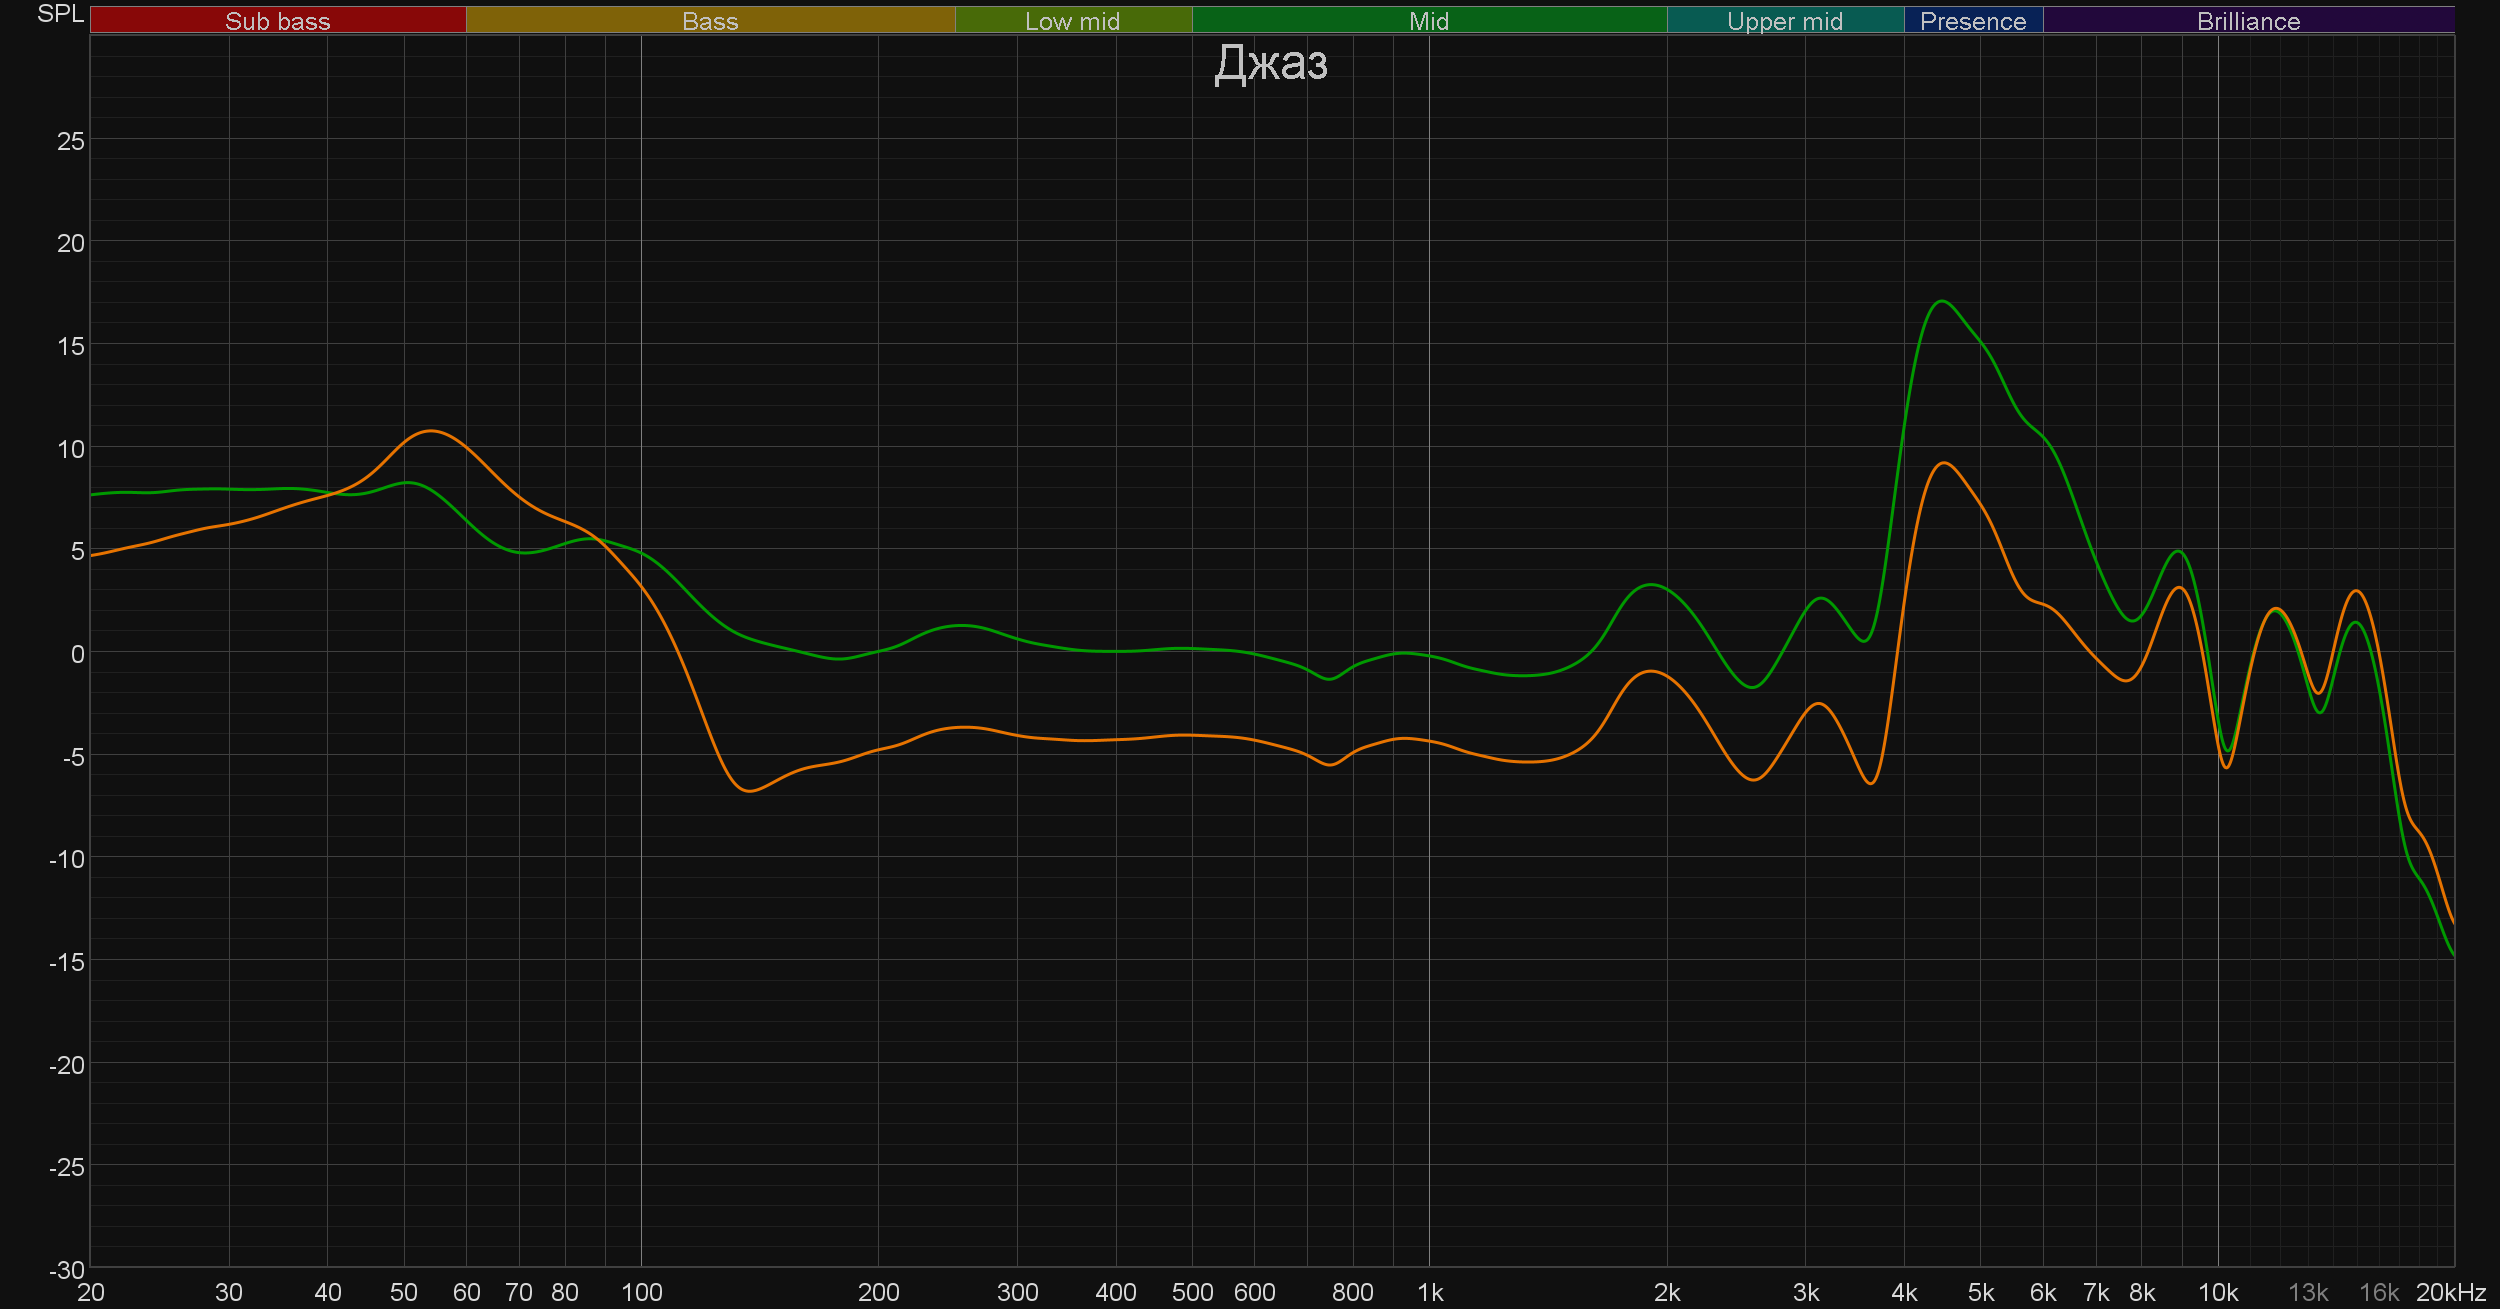Click the Upper mid band label

tap(1784, 21)
